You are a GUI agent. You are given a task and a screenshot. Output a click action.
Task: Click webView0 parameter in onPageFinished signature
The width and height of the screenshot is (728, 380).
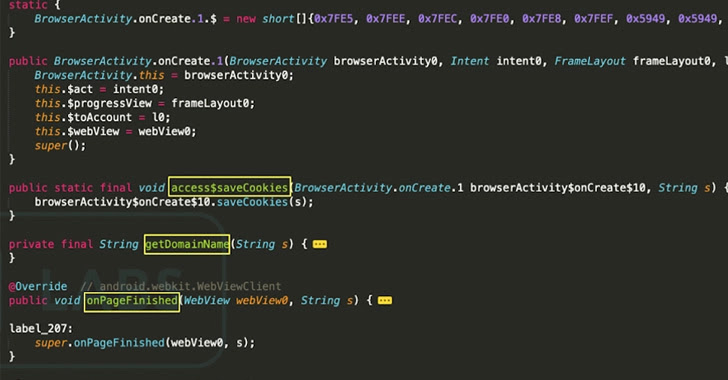[x=262, y=301]
